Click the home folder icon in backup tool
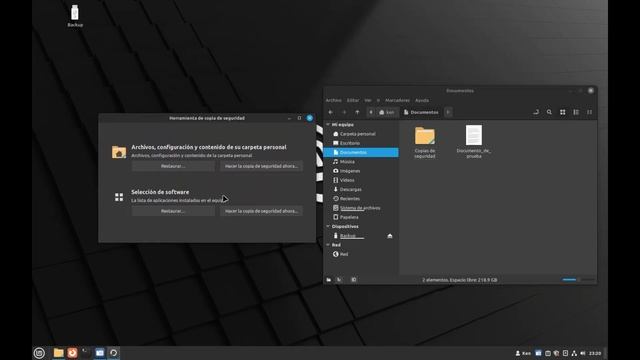640x360 pixels. tap(119, 152)
